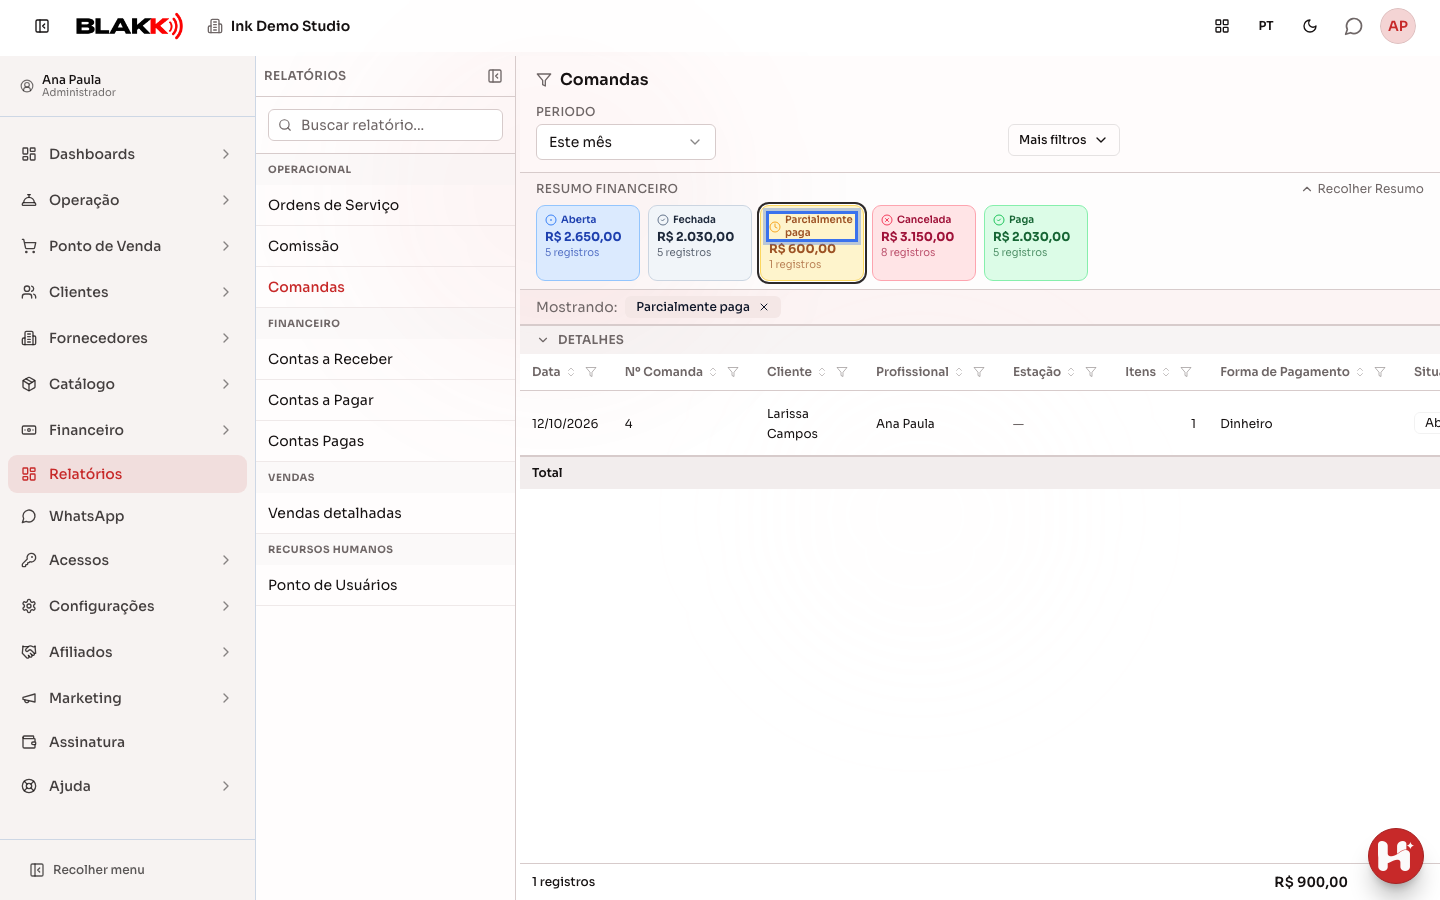Switch language with the PT button
Viewport: 1440px width, 900px height.
(1266, 26)
